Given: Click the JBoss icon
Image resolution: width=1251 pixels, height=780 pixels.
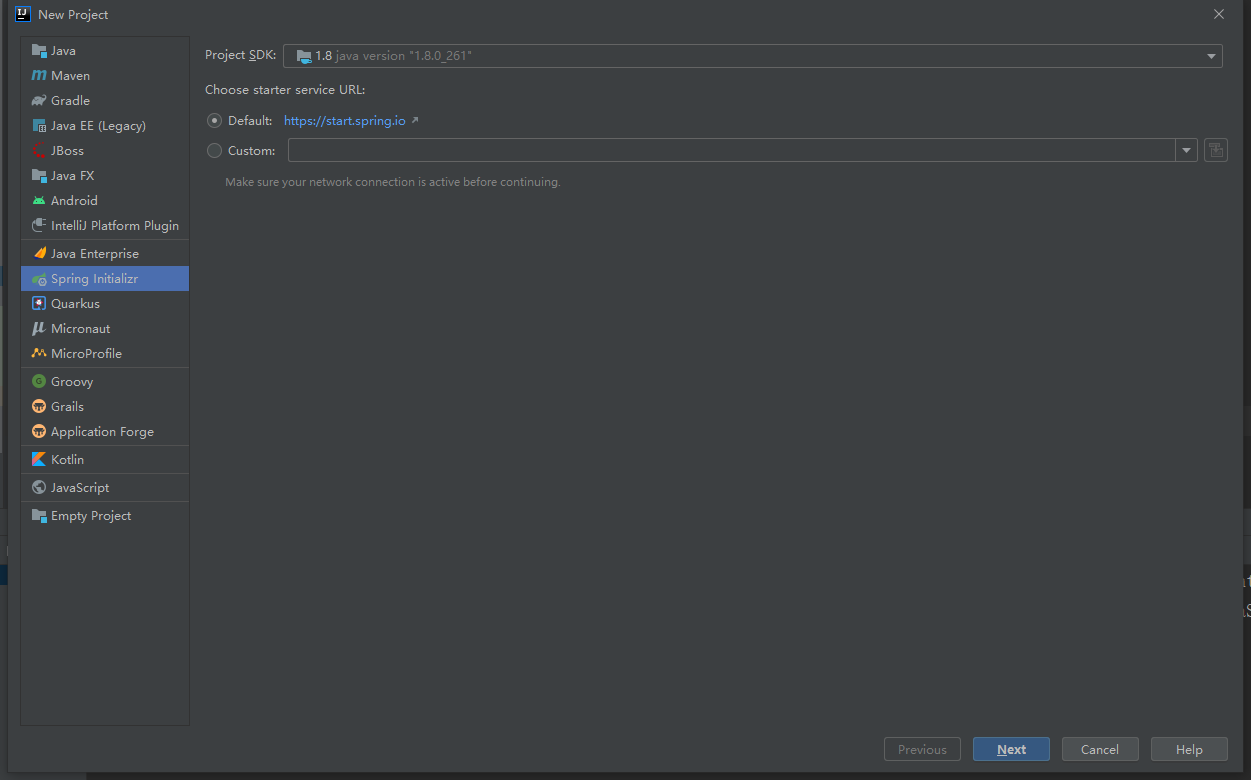Looking at the screenshot, I should coord(39,151).
